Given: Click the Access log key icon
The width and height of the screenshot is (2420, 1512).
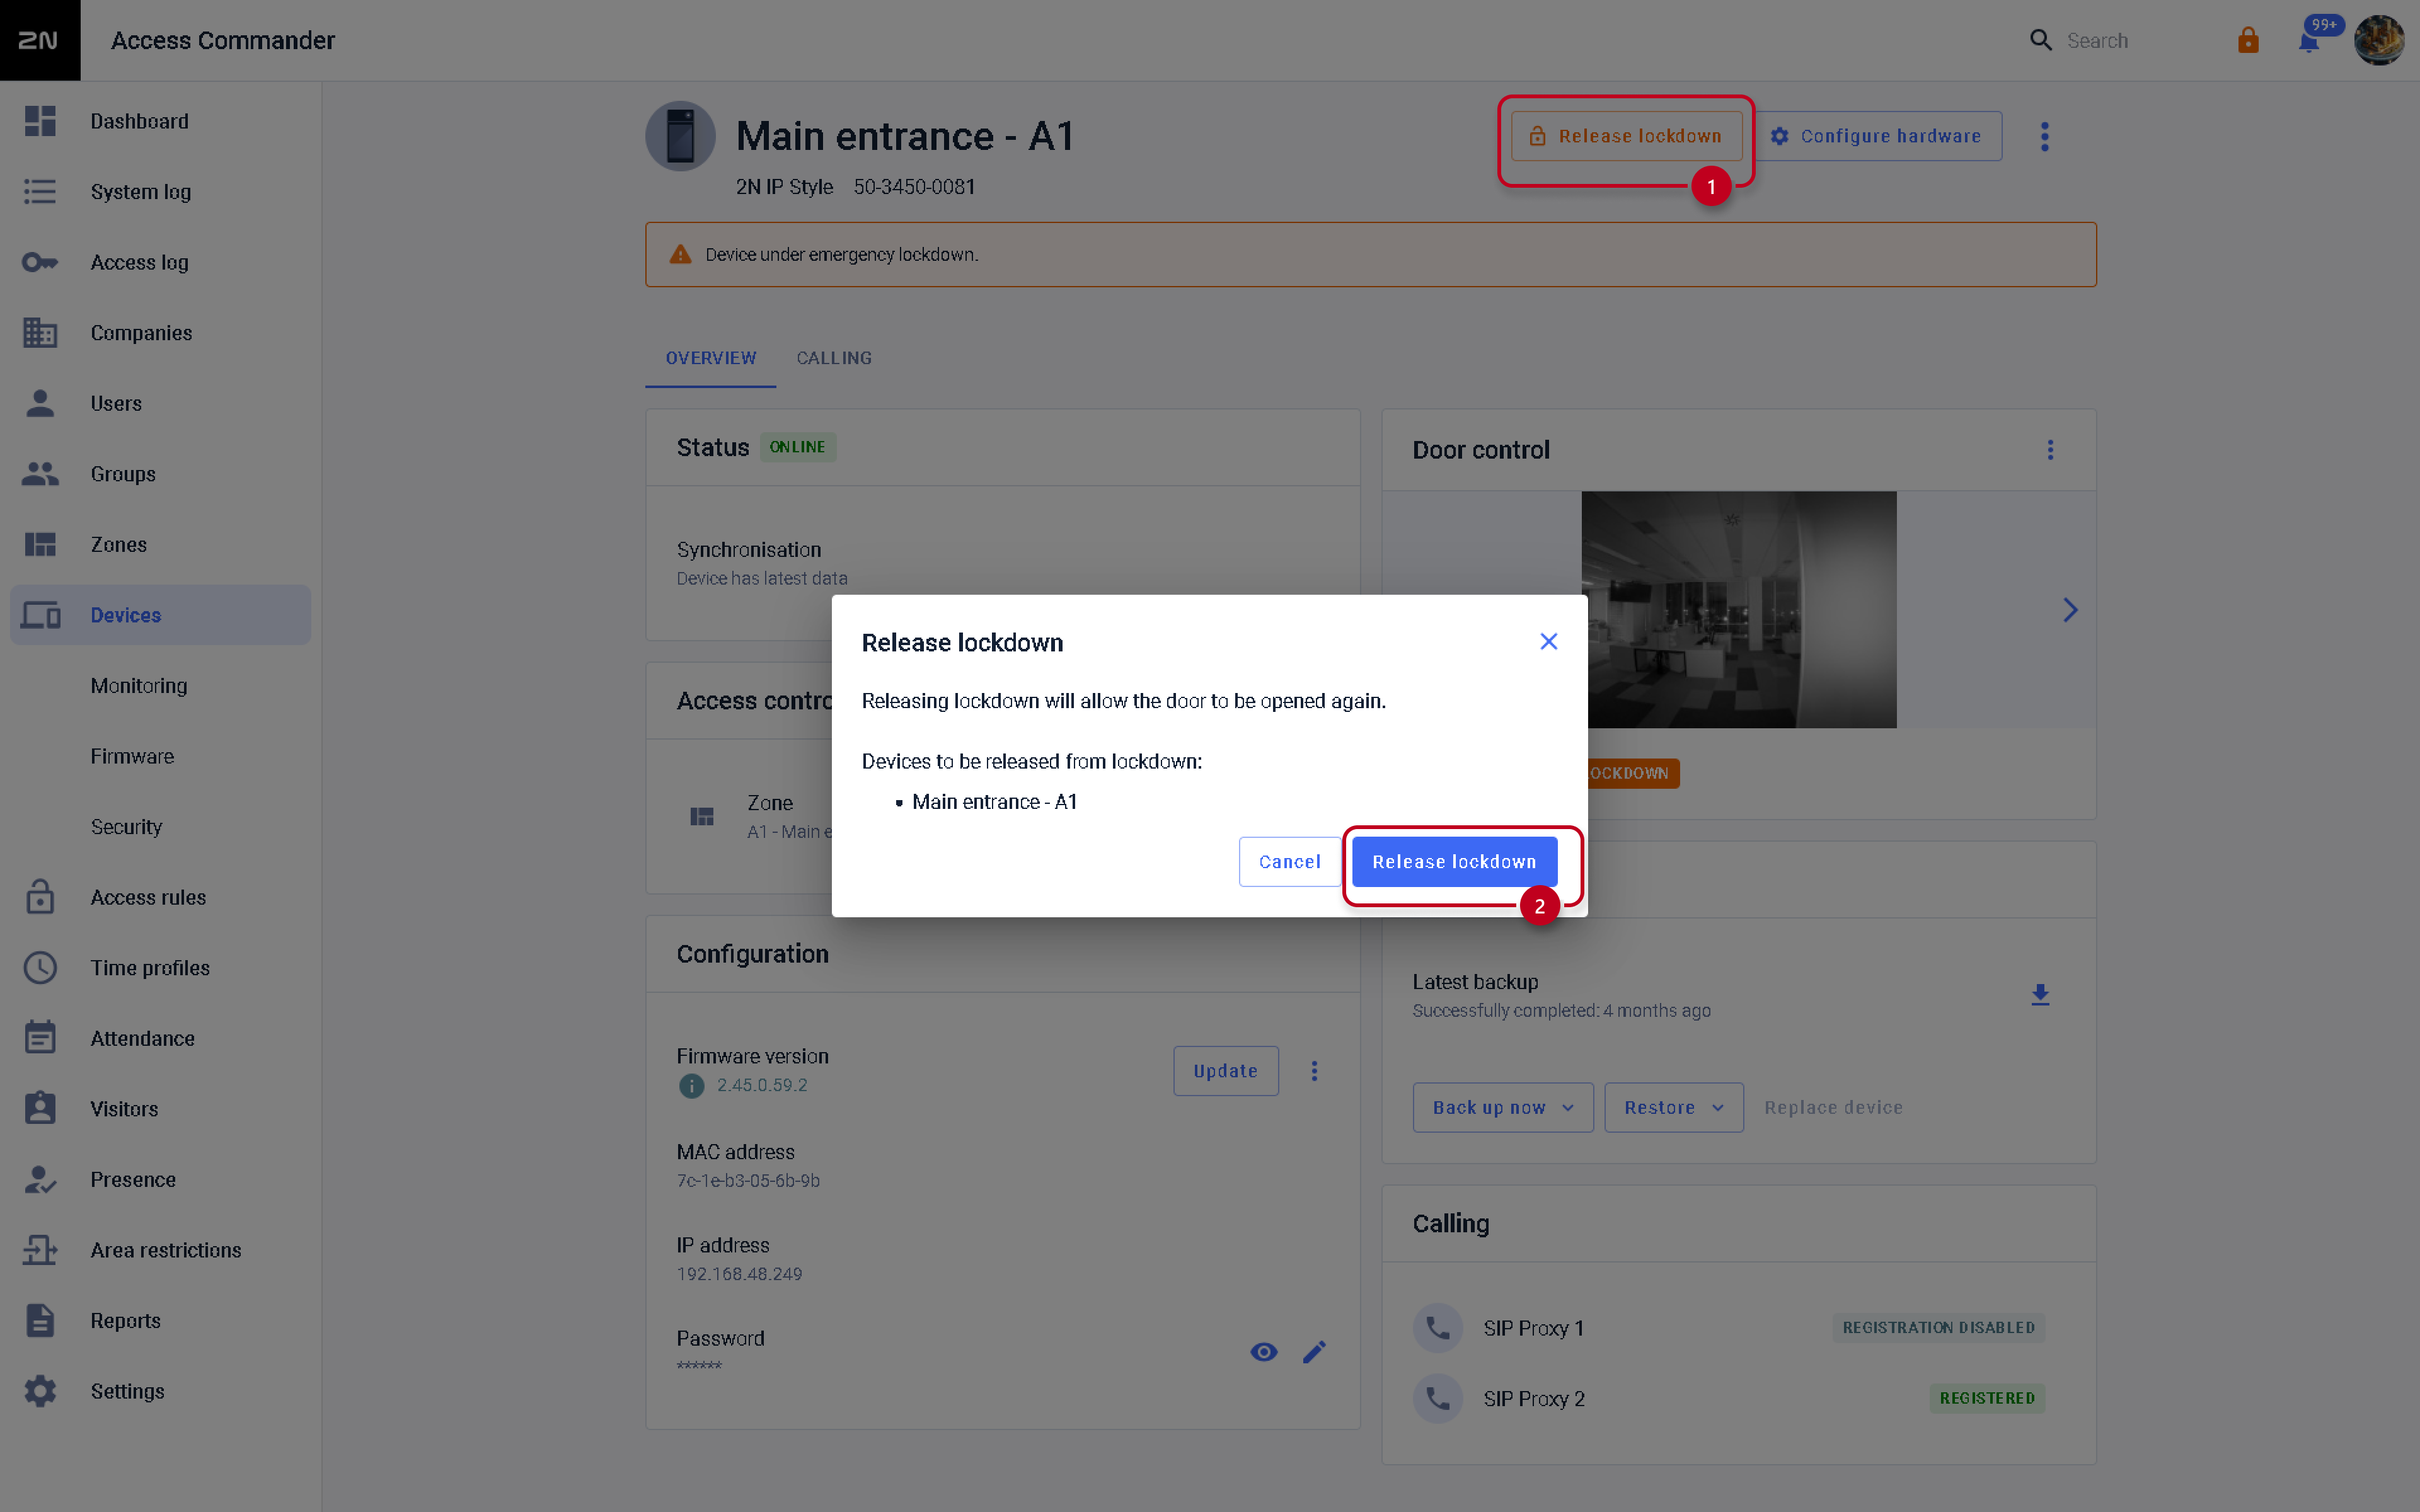Looking at the screenshot, I should (40, 262).
